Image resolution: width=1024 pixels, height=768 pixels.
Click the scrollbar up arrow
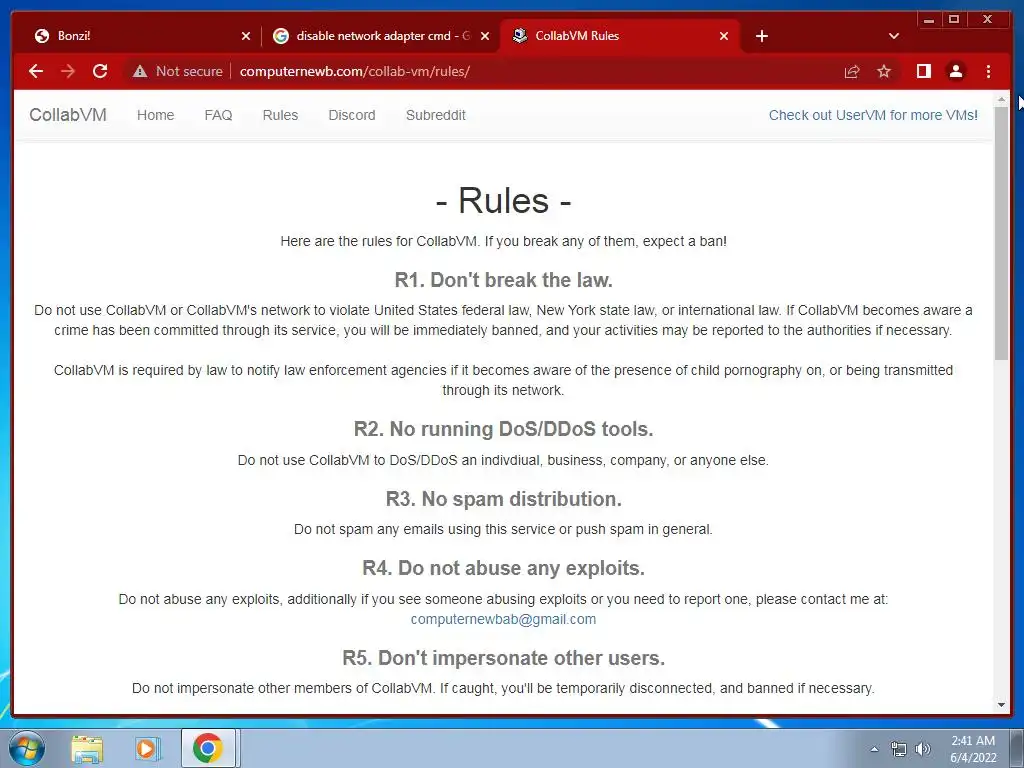coord(1002,99)
